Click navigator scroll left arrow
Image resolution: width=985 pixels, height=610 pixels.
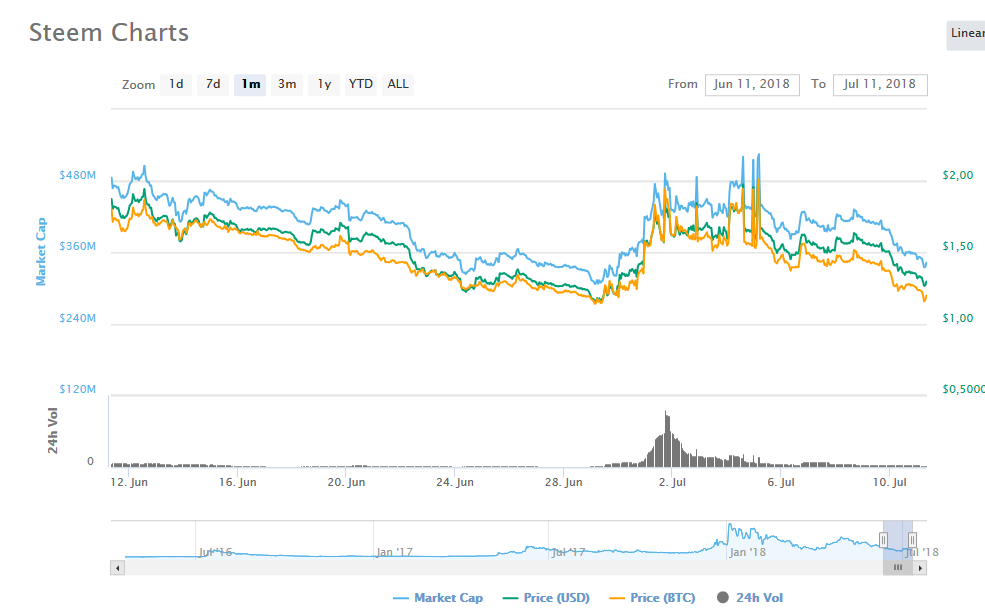(x=117, y=568)
